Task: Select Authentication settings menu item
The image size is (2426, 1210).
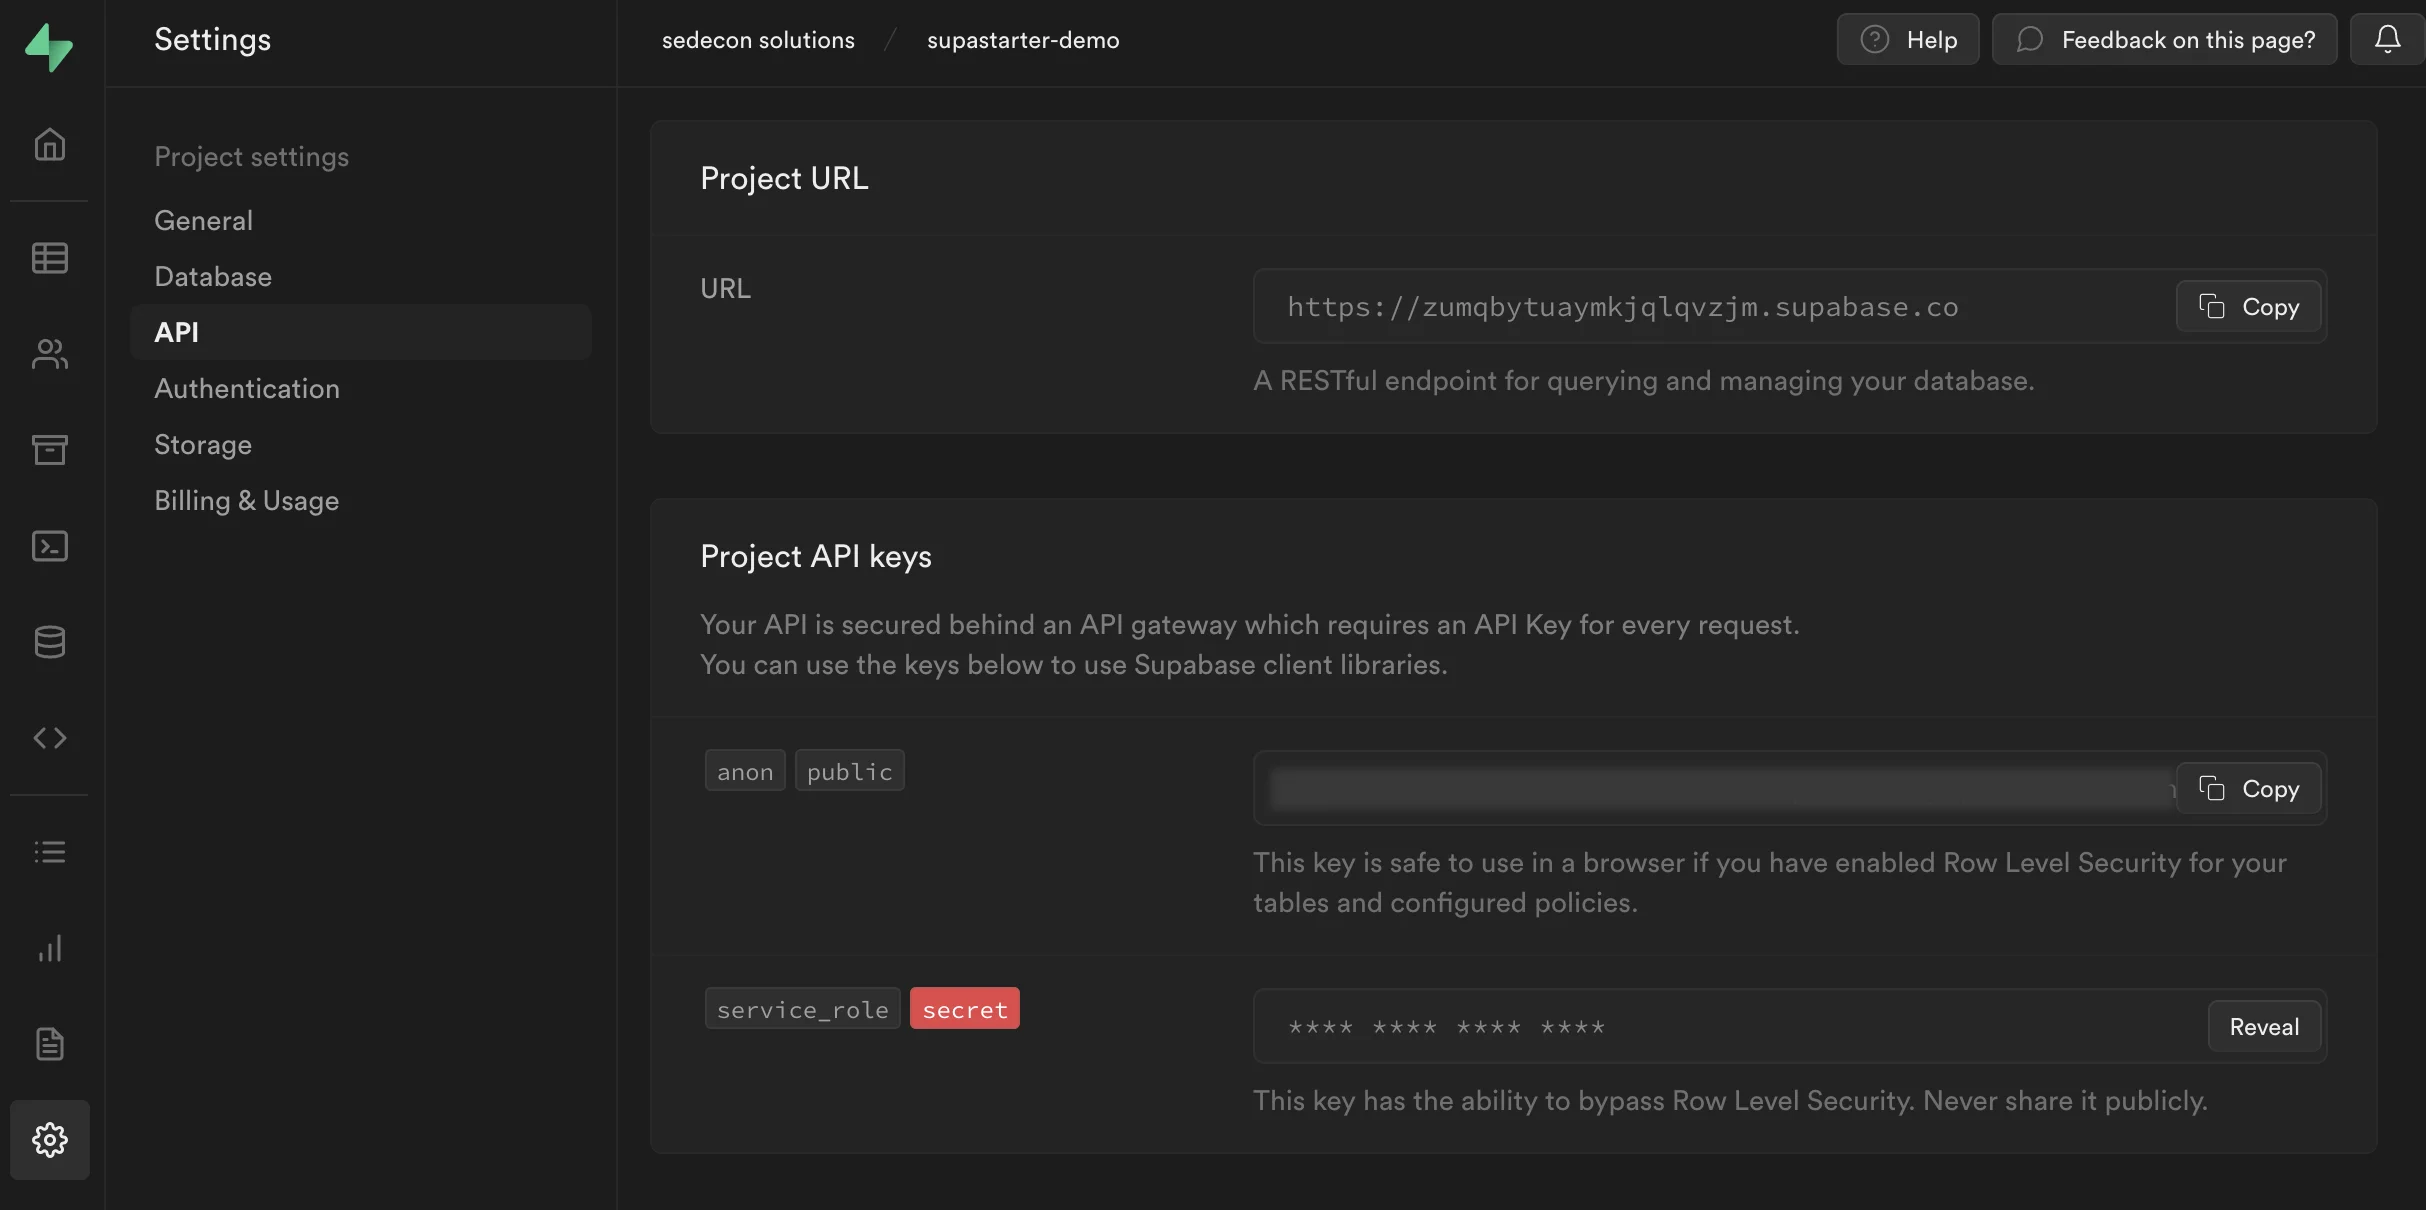Action: pyautogui.click(x=247, y=389)
